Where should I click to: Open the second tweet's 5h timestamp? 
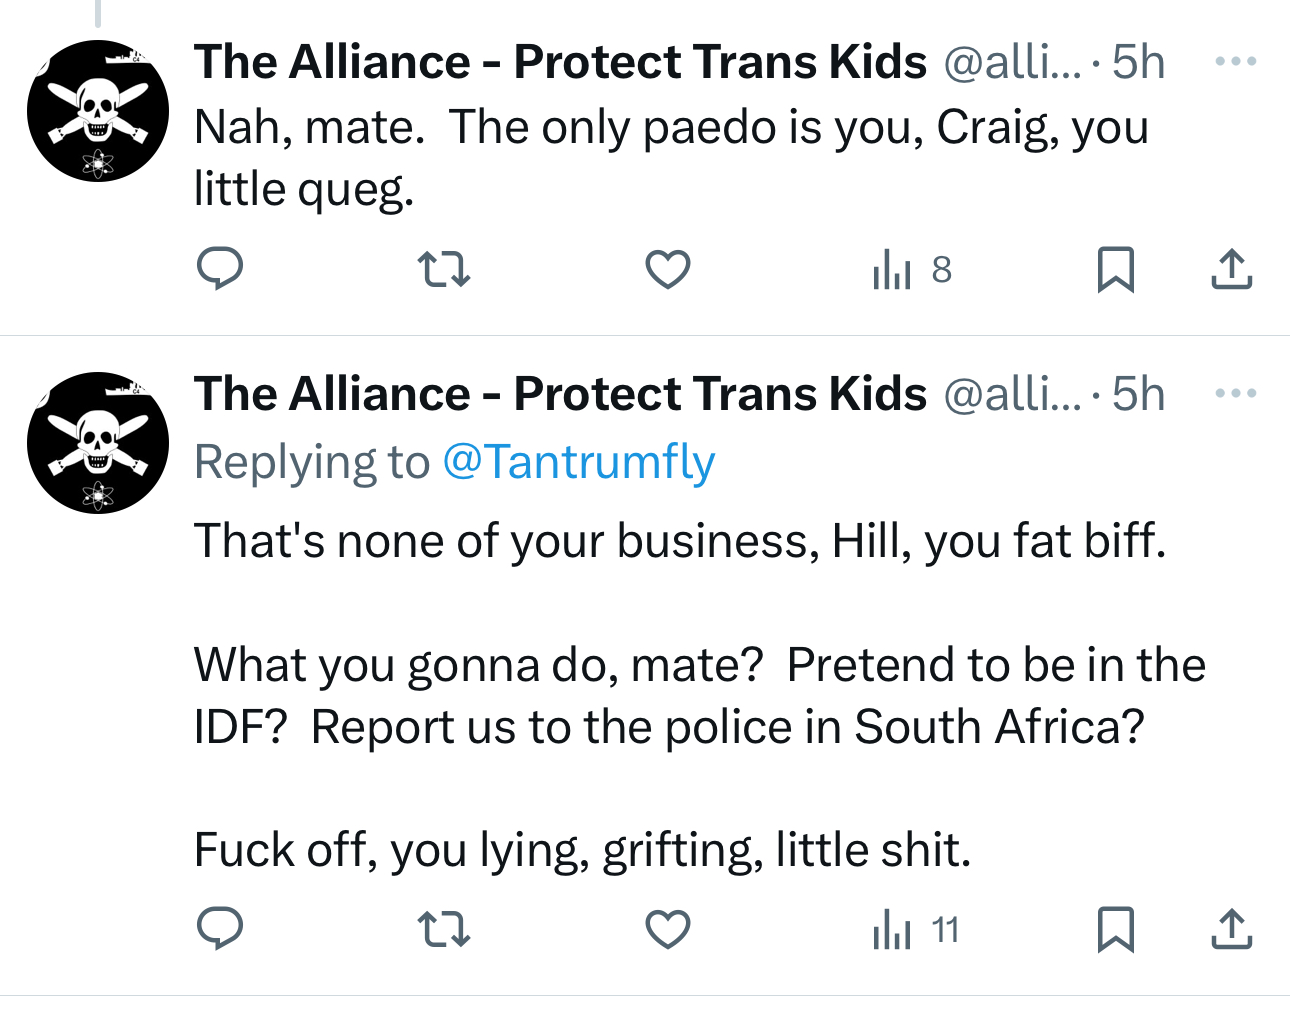pyautogui.click(x=1139, y=394)
